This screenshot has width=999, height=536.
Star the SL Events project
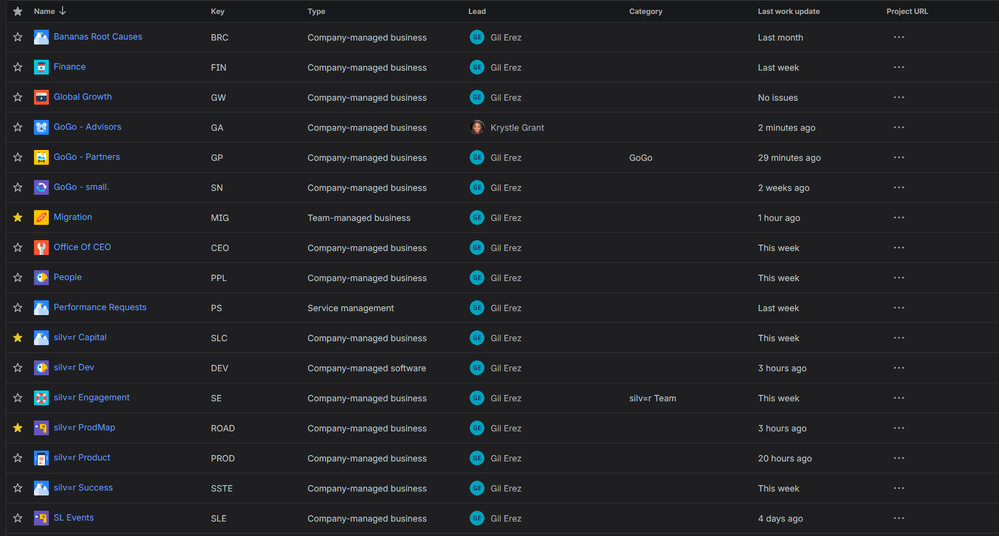click(18, 518)
